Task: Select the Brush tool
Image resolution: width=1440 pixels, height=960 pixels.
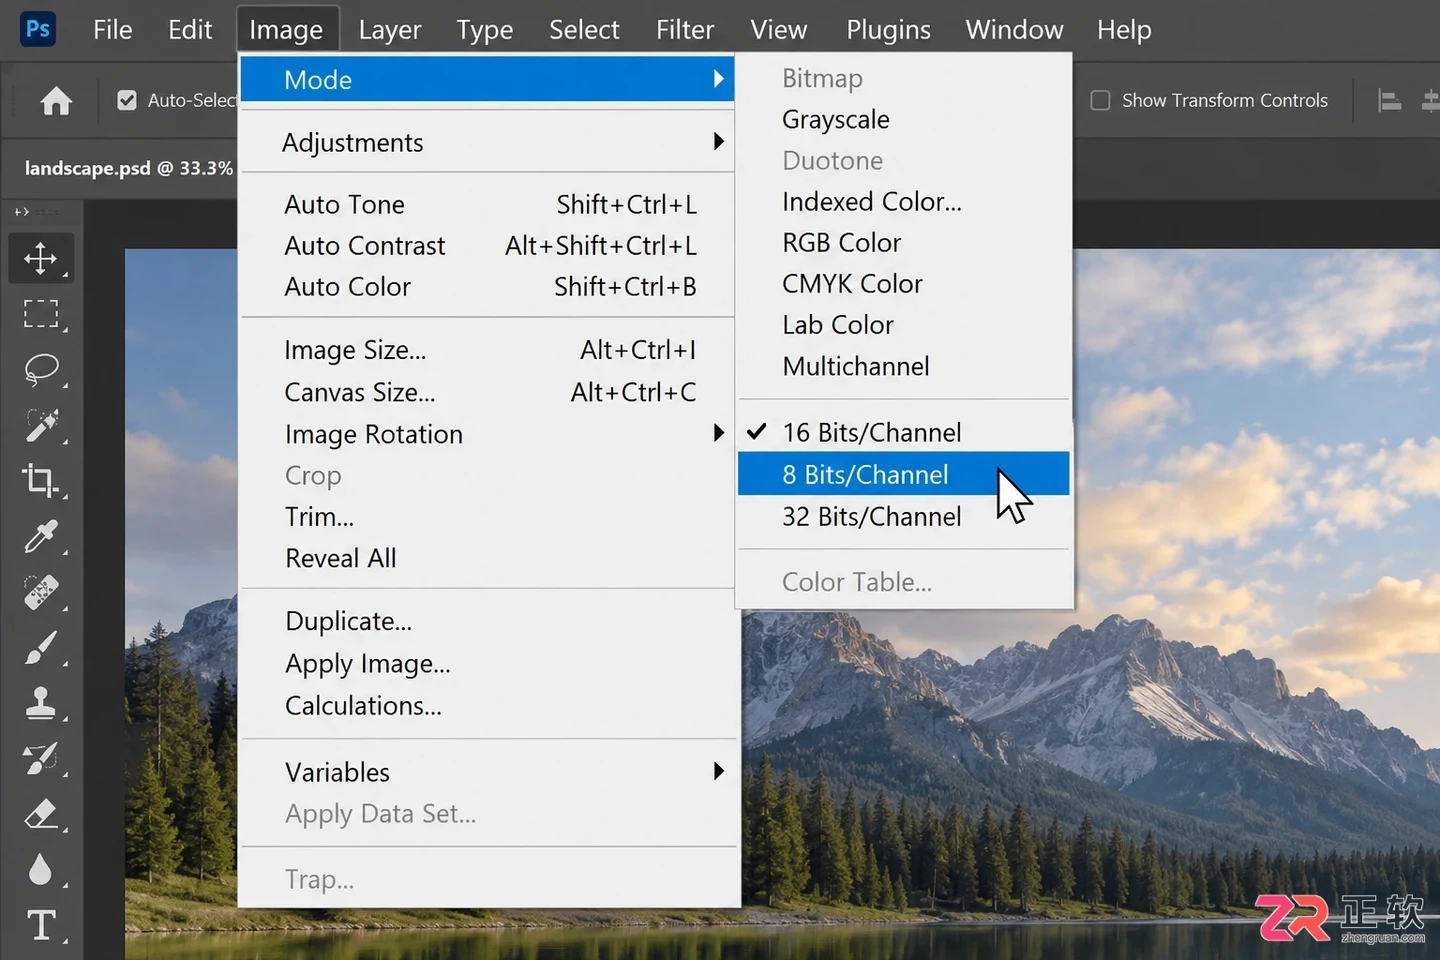Action: (41, 648)
